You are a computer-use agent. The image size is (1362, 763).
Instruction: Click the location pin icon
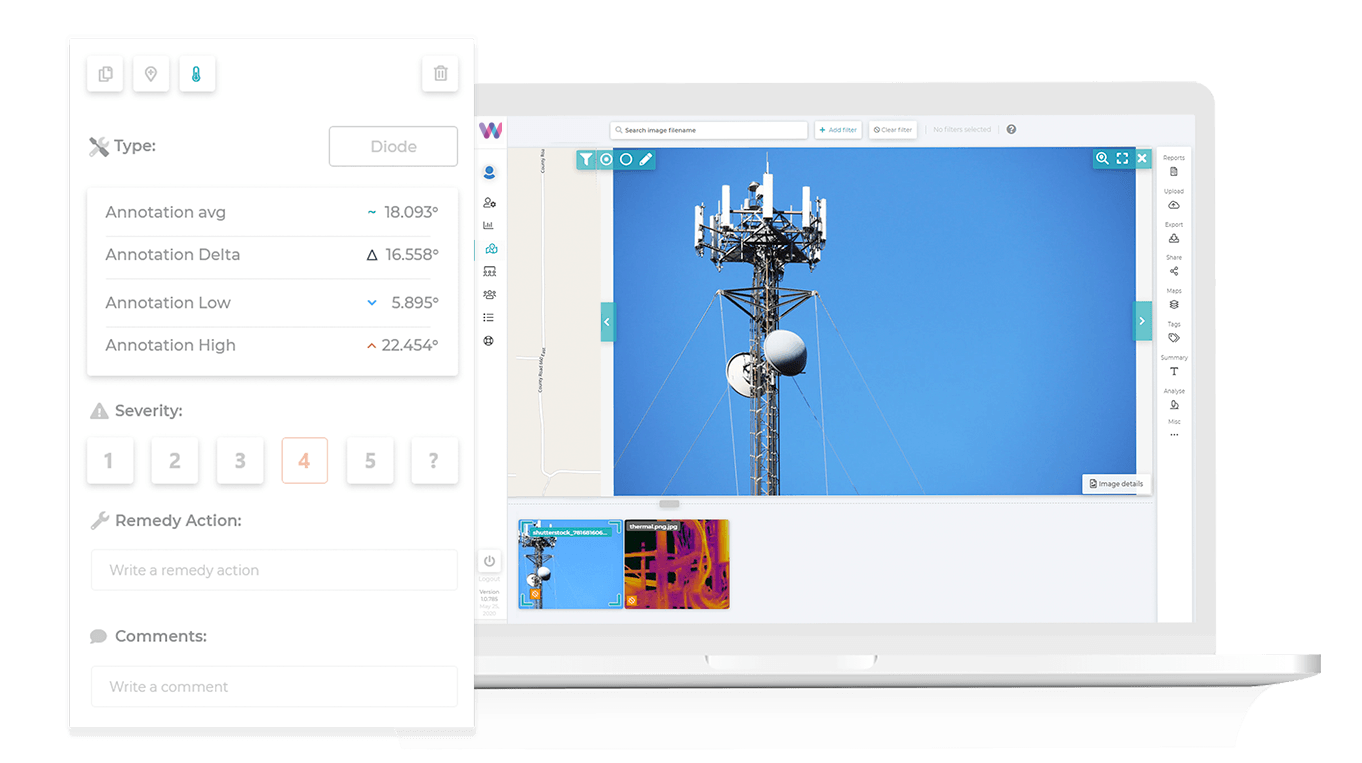tap(151, 74)
